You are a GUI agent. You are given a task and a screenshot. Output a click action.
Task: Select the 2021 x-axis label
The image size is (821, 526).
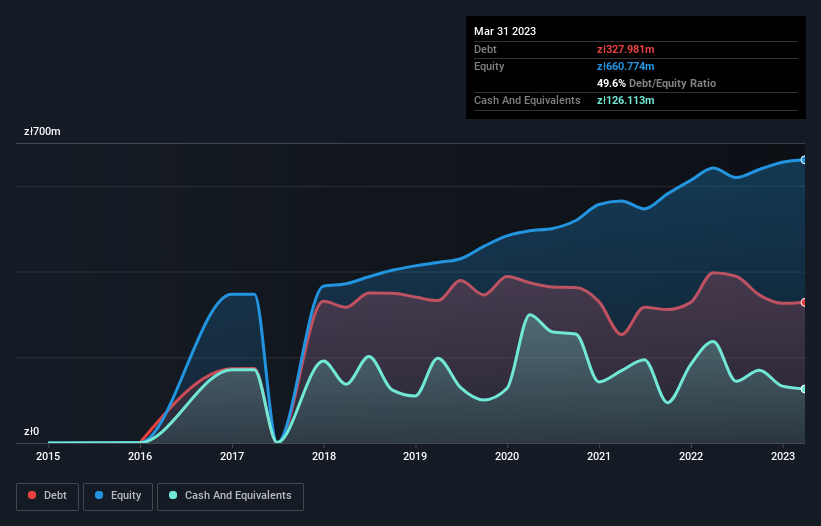pyautogui.click(x=599, y=456)
